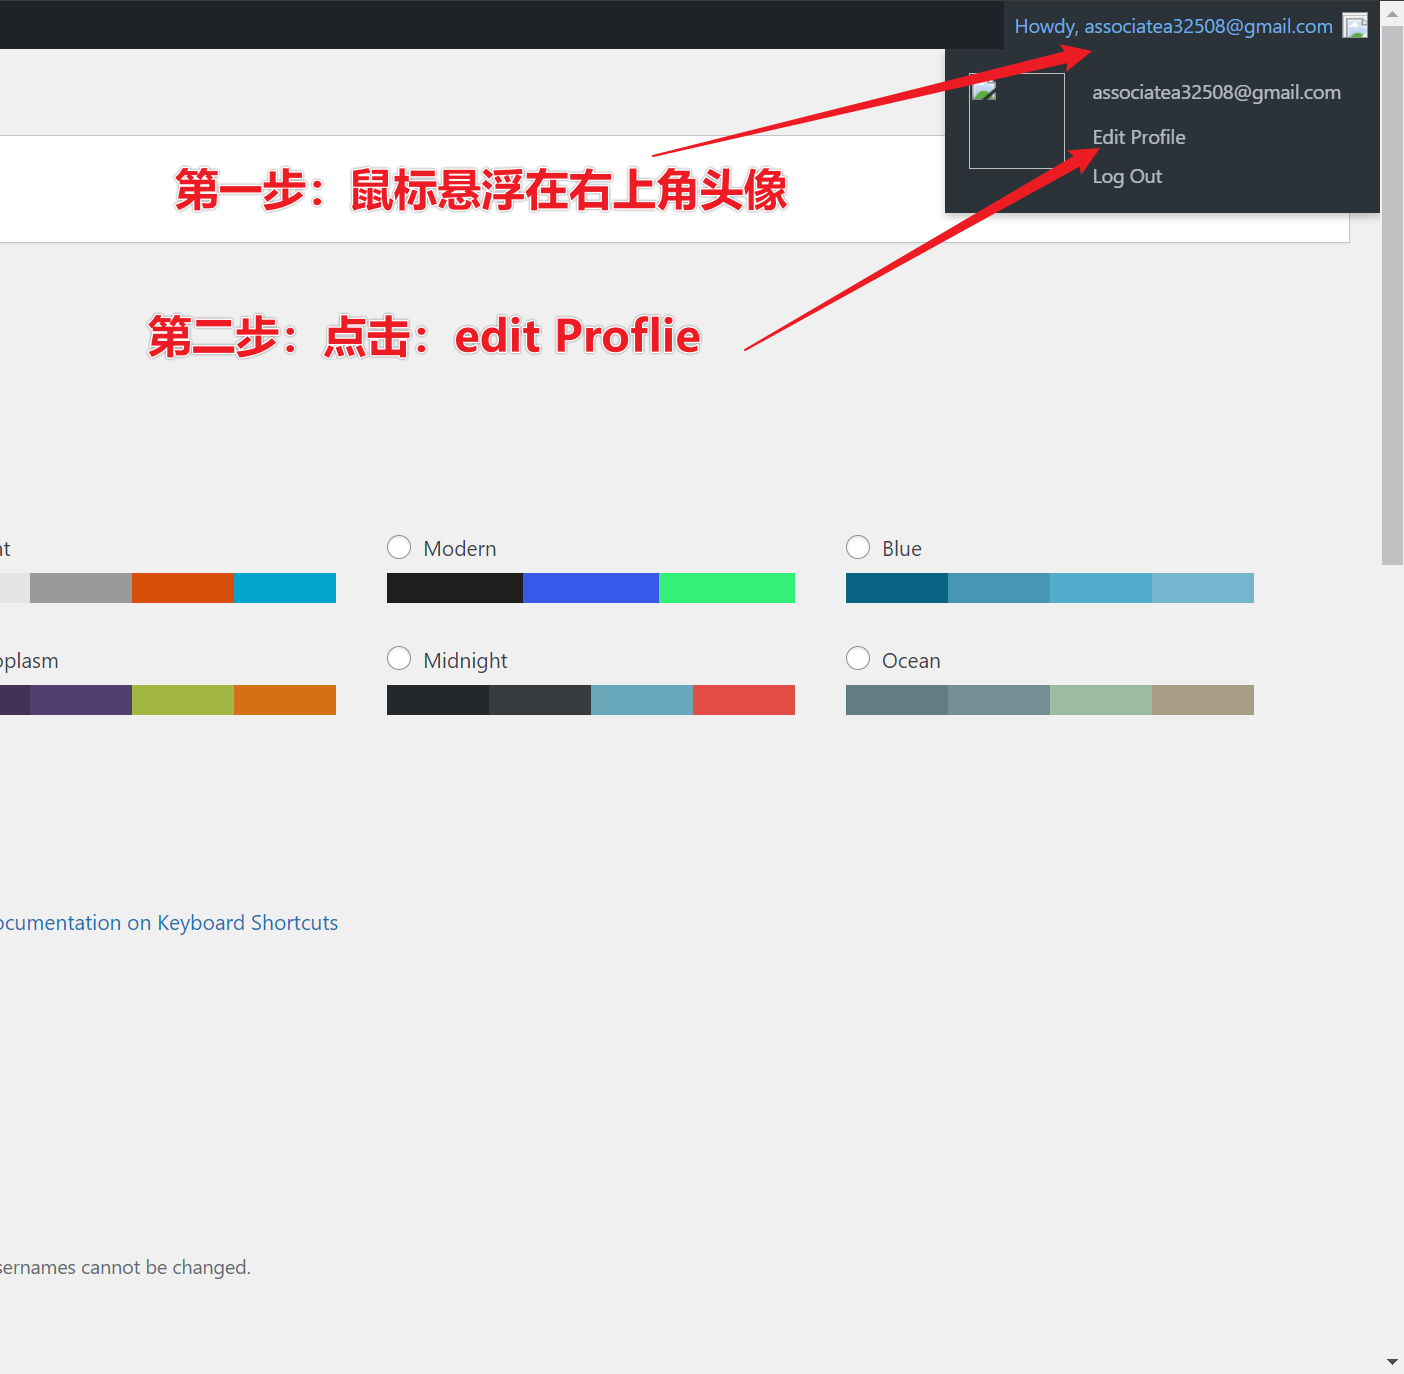The height and width of the screenshot is (1374, 1404).
Task: Click associatea32508@gmail.com in the dropdown menu
Action: [x=1216, y=91]
